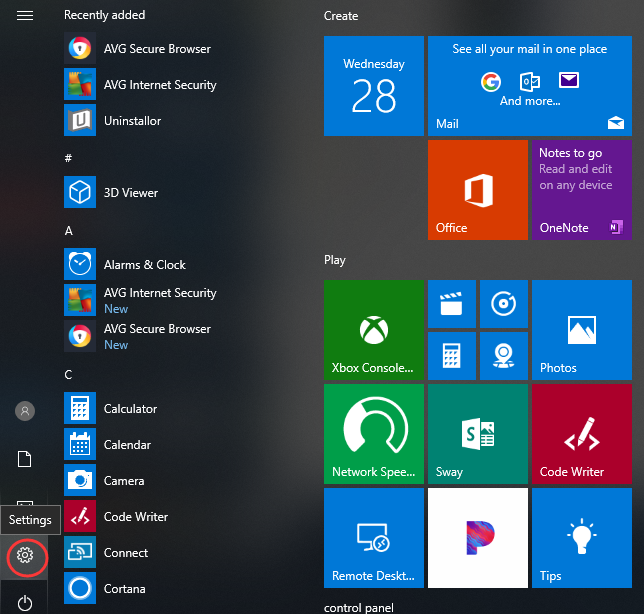Viewport: 644px width, 614px height.
Task: Open the Maps webcam-pin tile
Action: (x=504, y=356)
